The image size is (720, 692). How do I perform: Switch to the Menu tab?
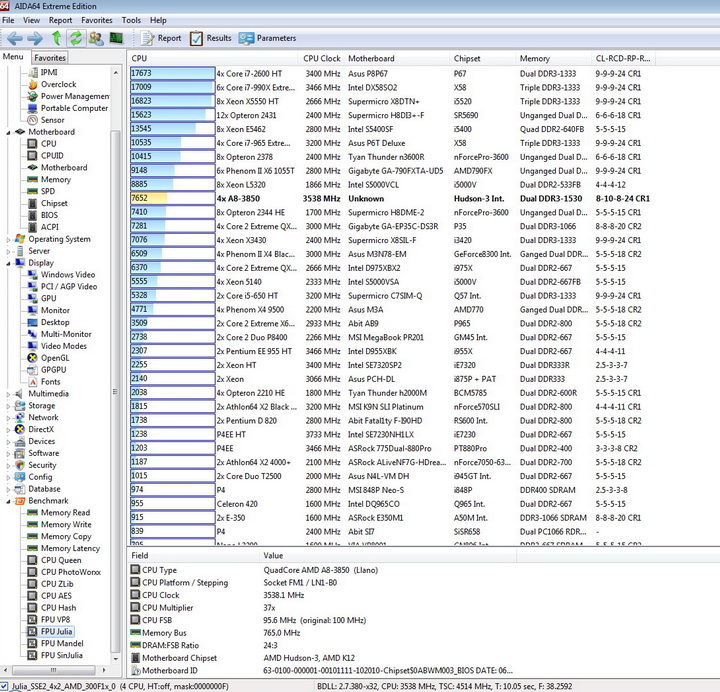tap(13, 57)
